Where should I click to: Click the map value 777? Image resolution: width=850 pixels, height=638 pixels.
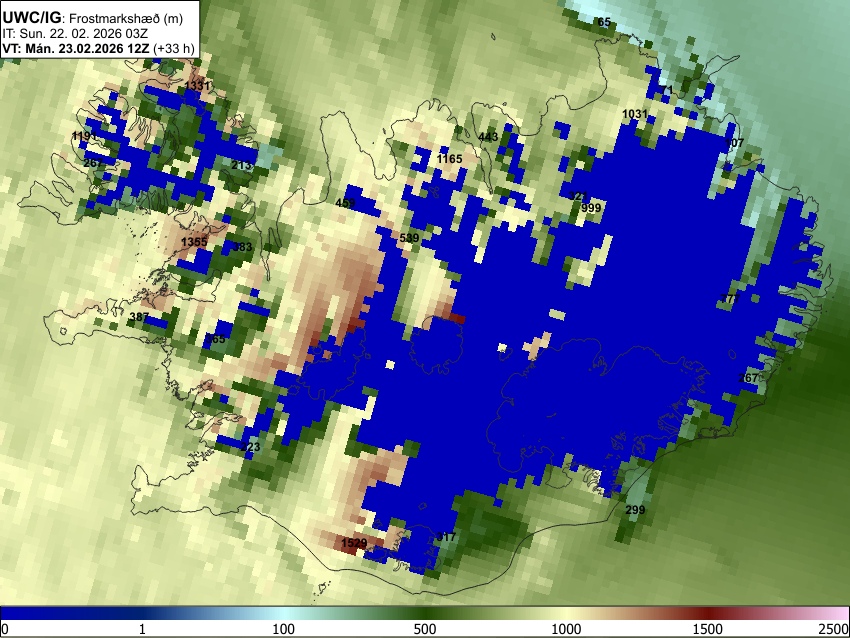pyautogui.click(x=730, y=299)
